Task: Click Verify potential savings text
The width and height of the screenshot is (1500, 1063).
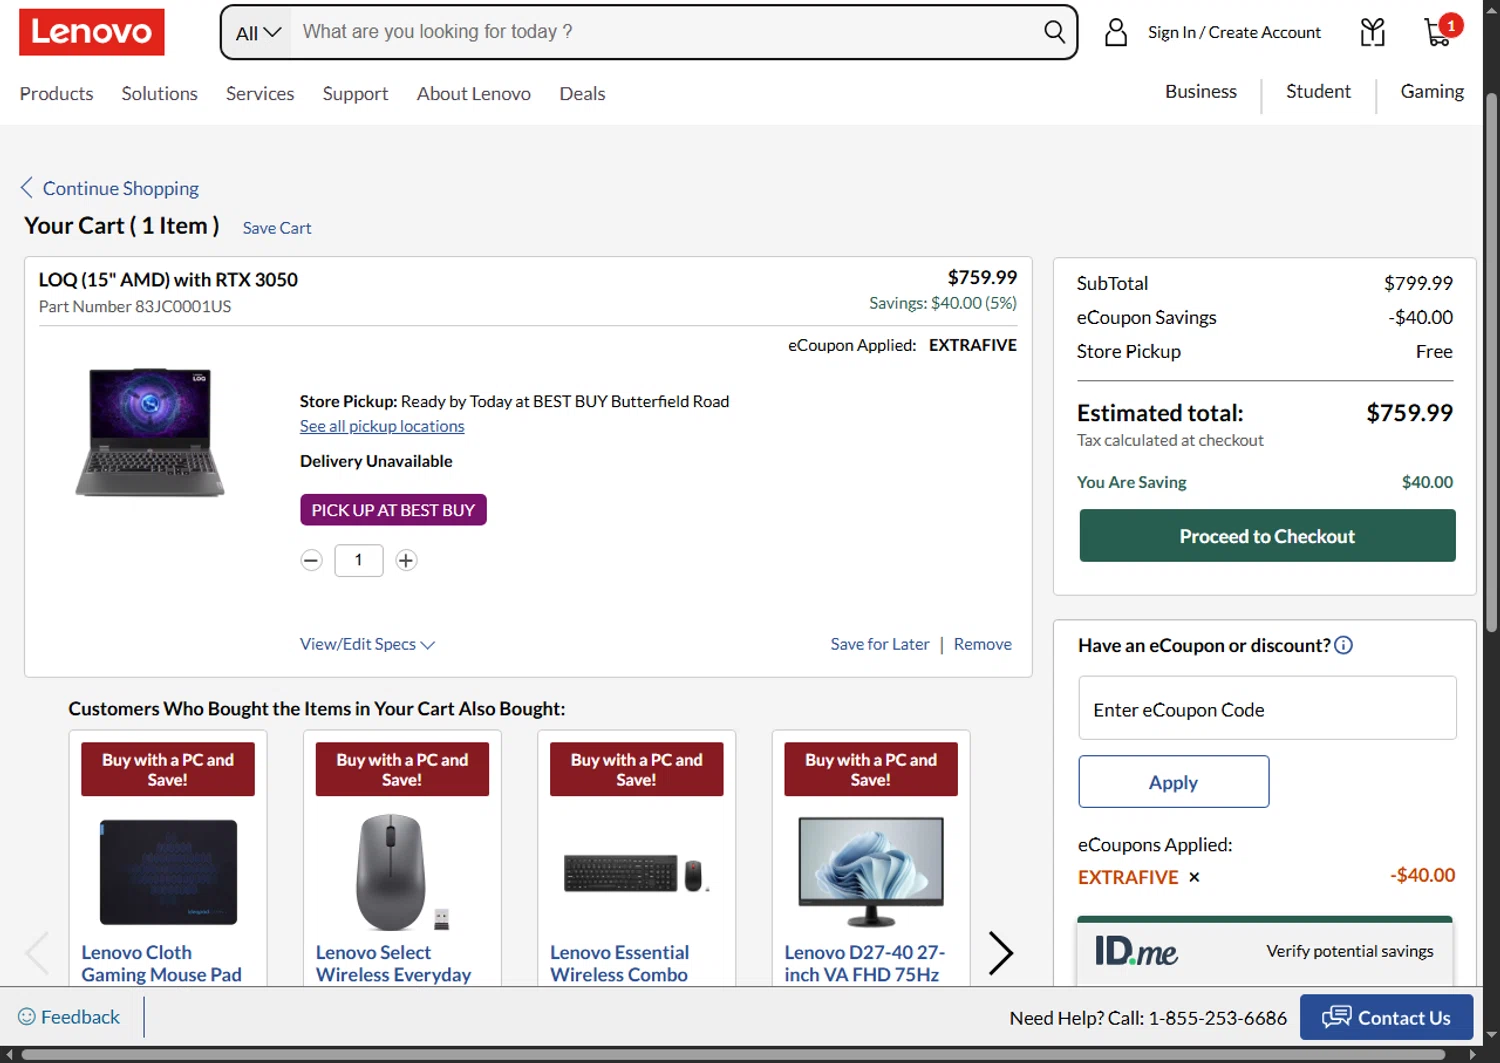Action: point(1350,951)
